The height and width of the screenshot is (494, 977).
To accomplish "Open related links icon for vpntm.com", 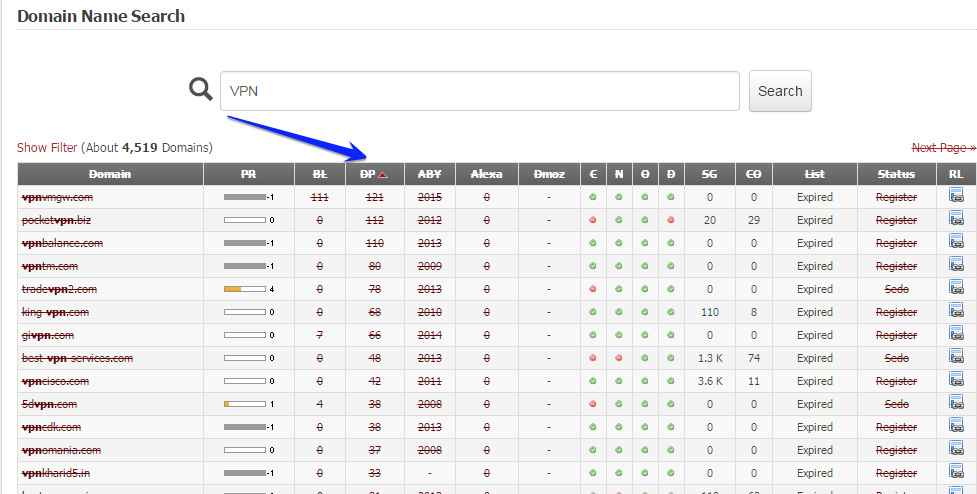I will [956, 264].
